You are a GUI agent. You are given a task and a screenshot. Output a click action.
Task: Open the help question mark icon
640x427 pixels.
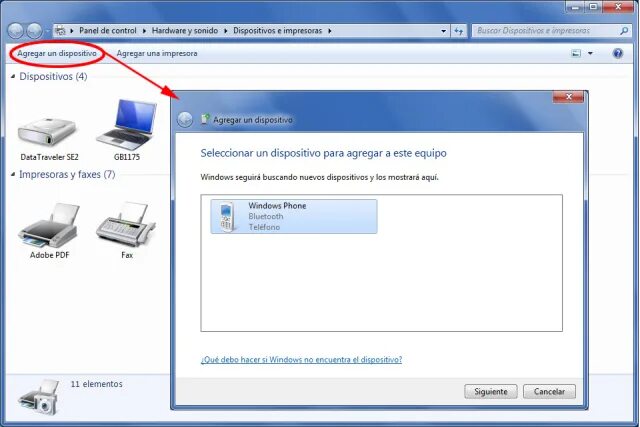[x=618, y=53]
